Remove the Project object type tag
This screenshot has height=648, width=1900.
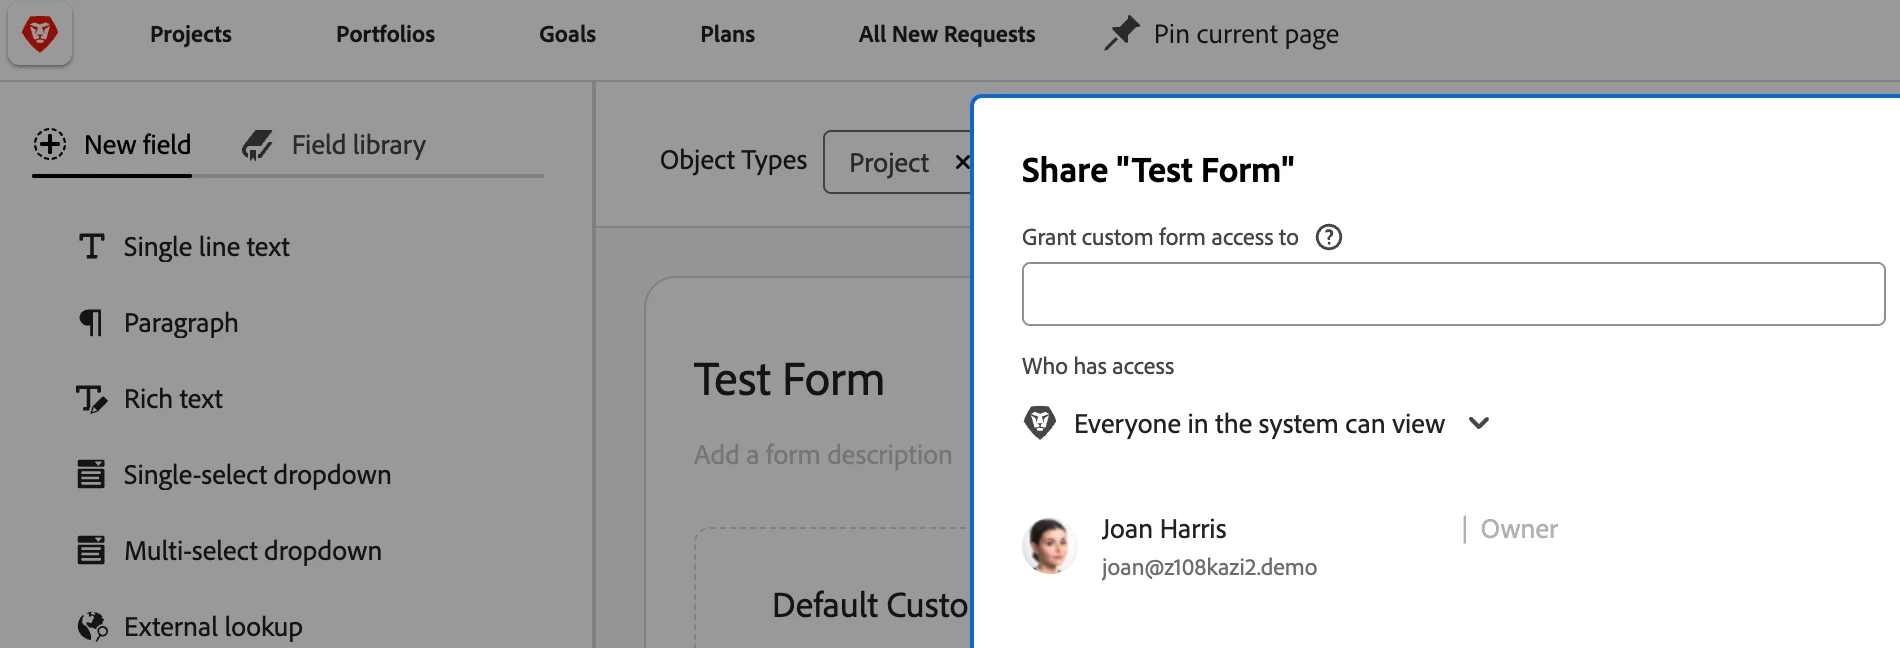961,162
